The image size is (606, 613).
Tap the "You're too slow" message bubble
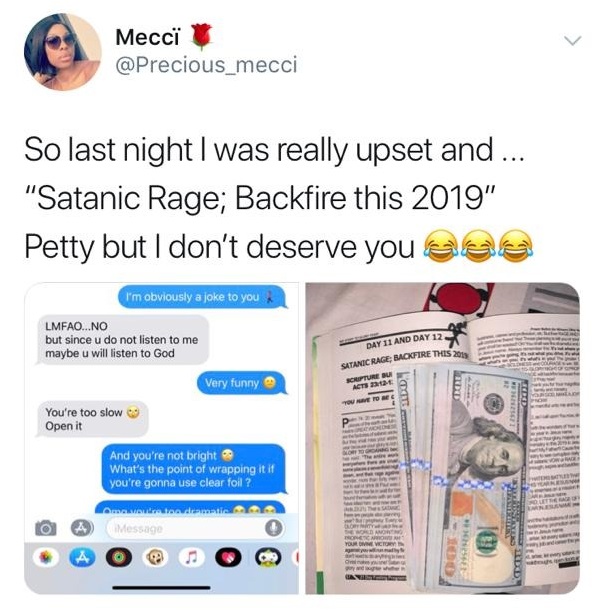(91, 419)
